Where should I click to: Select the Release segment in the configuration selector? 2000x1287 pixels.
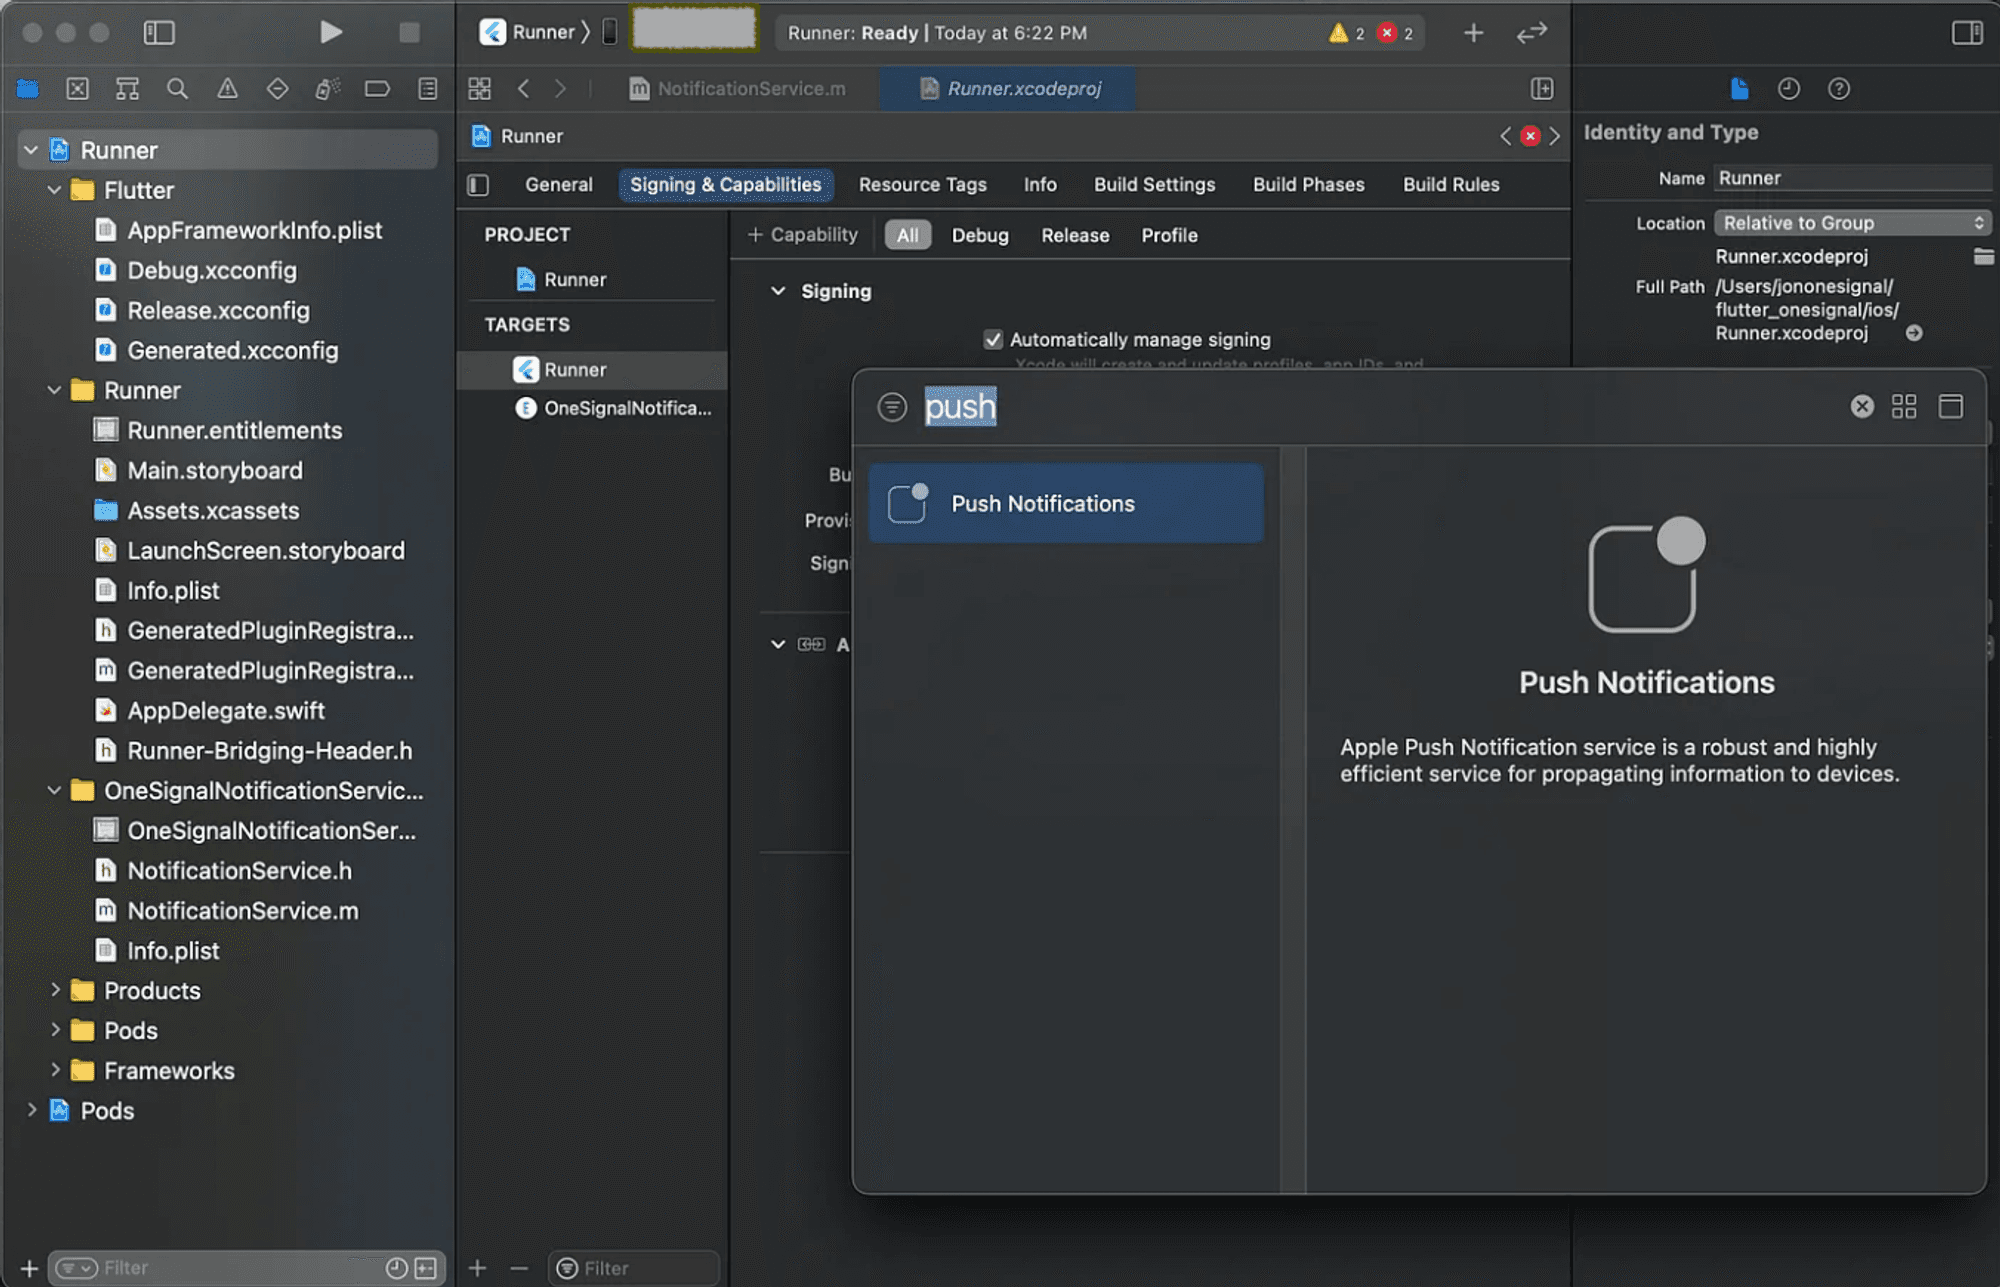pos(1074,235)
